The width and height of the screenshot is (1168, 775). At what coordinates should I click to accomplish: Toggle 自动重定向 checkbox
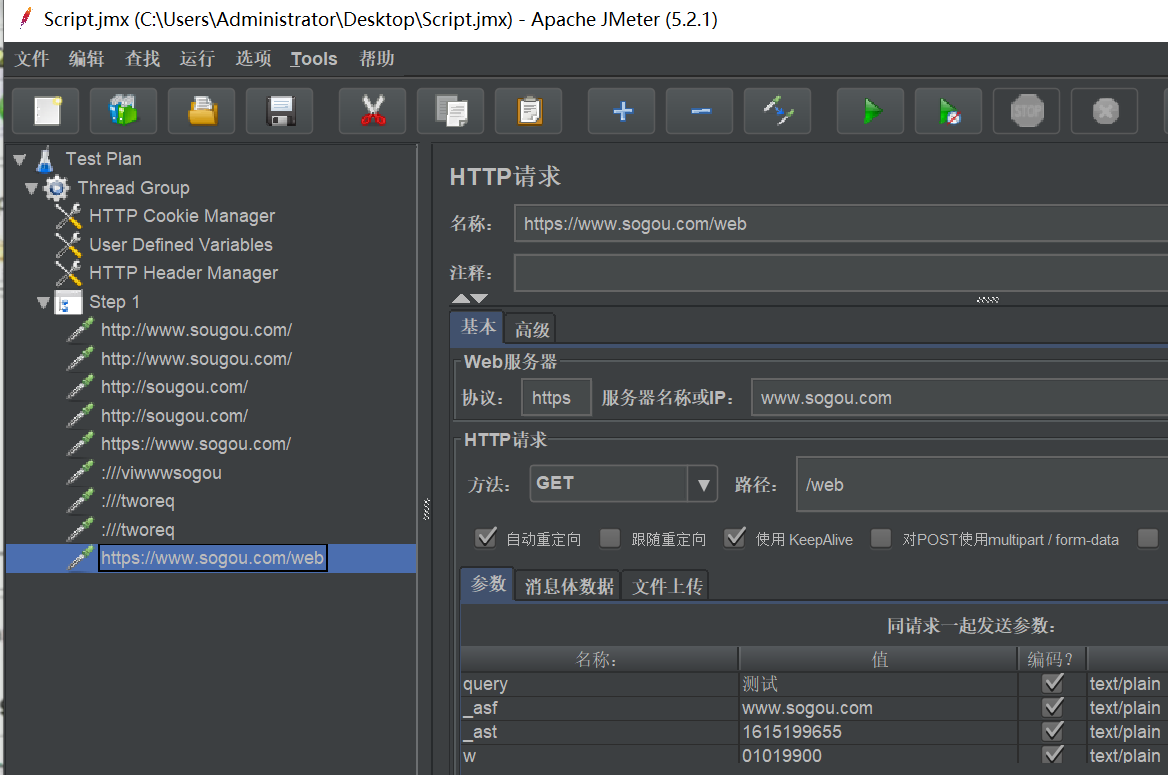(x=486, y=538)
